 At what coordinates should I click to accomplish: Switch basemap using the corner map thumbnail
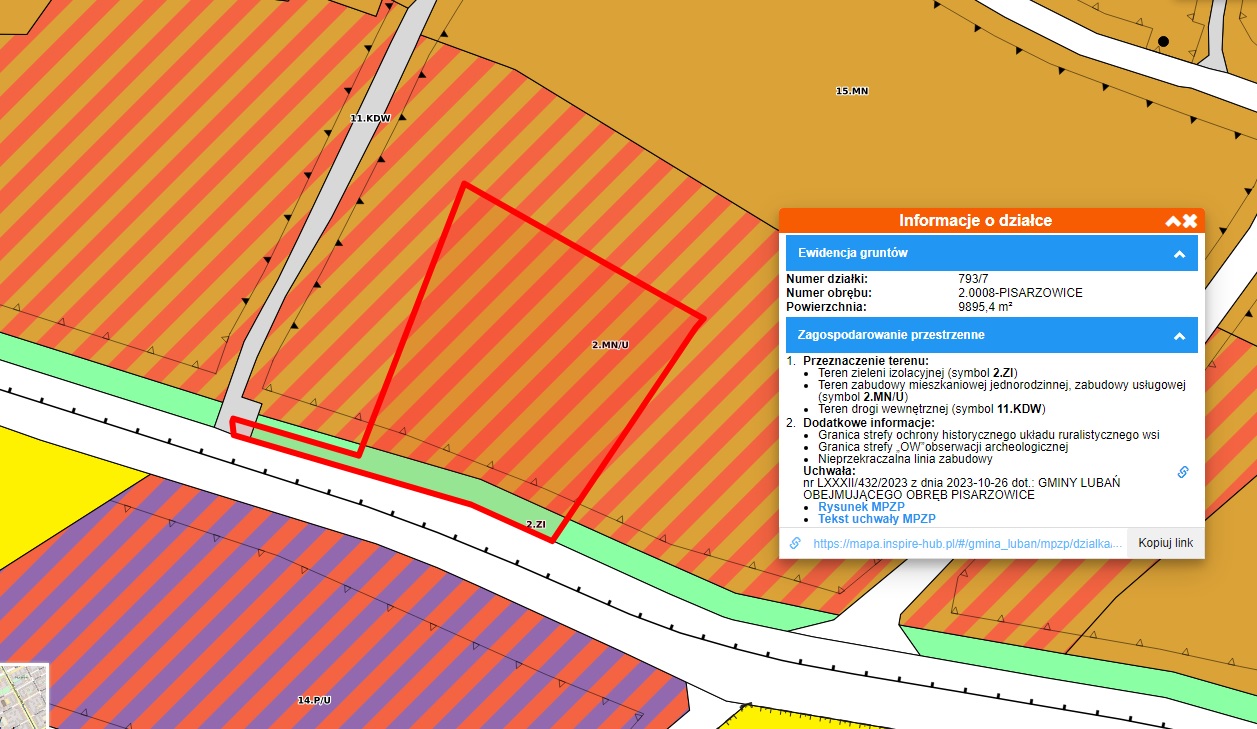click(23, 696)
